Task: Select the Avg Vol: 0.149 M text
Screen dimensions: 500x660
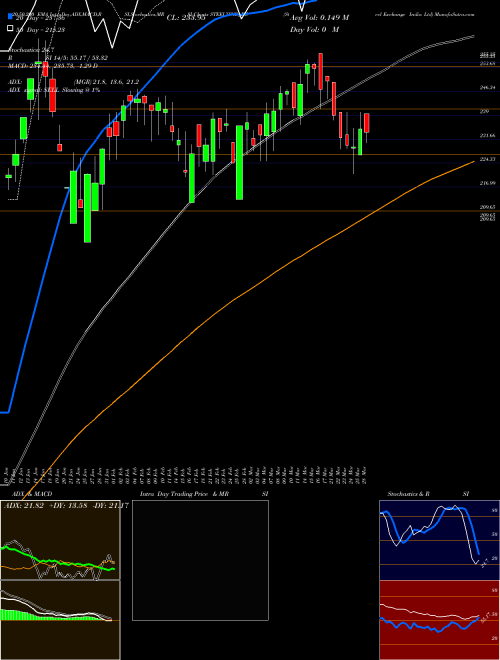Action: [x=319, y=18]
